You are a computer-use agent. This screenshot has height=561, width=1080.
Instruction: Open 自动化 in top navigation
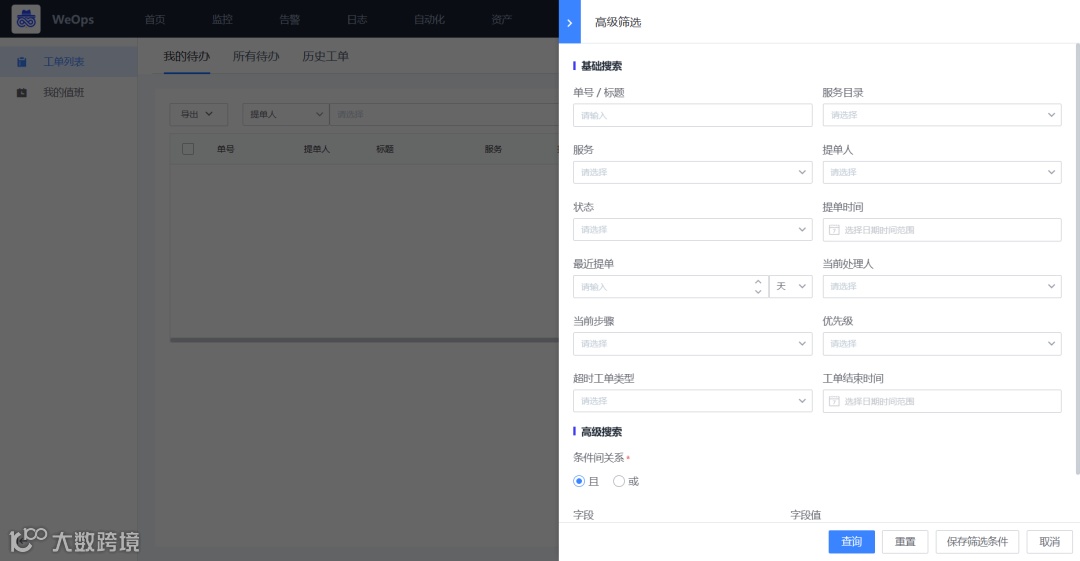pos(429,19)
